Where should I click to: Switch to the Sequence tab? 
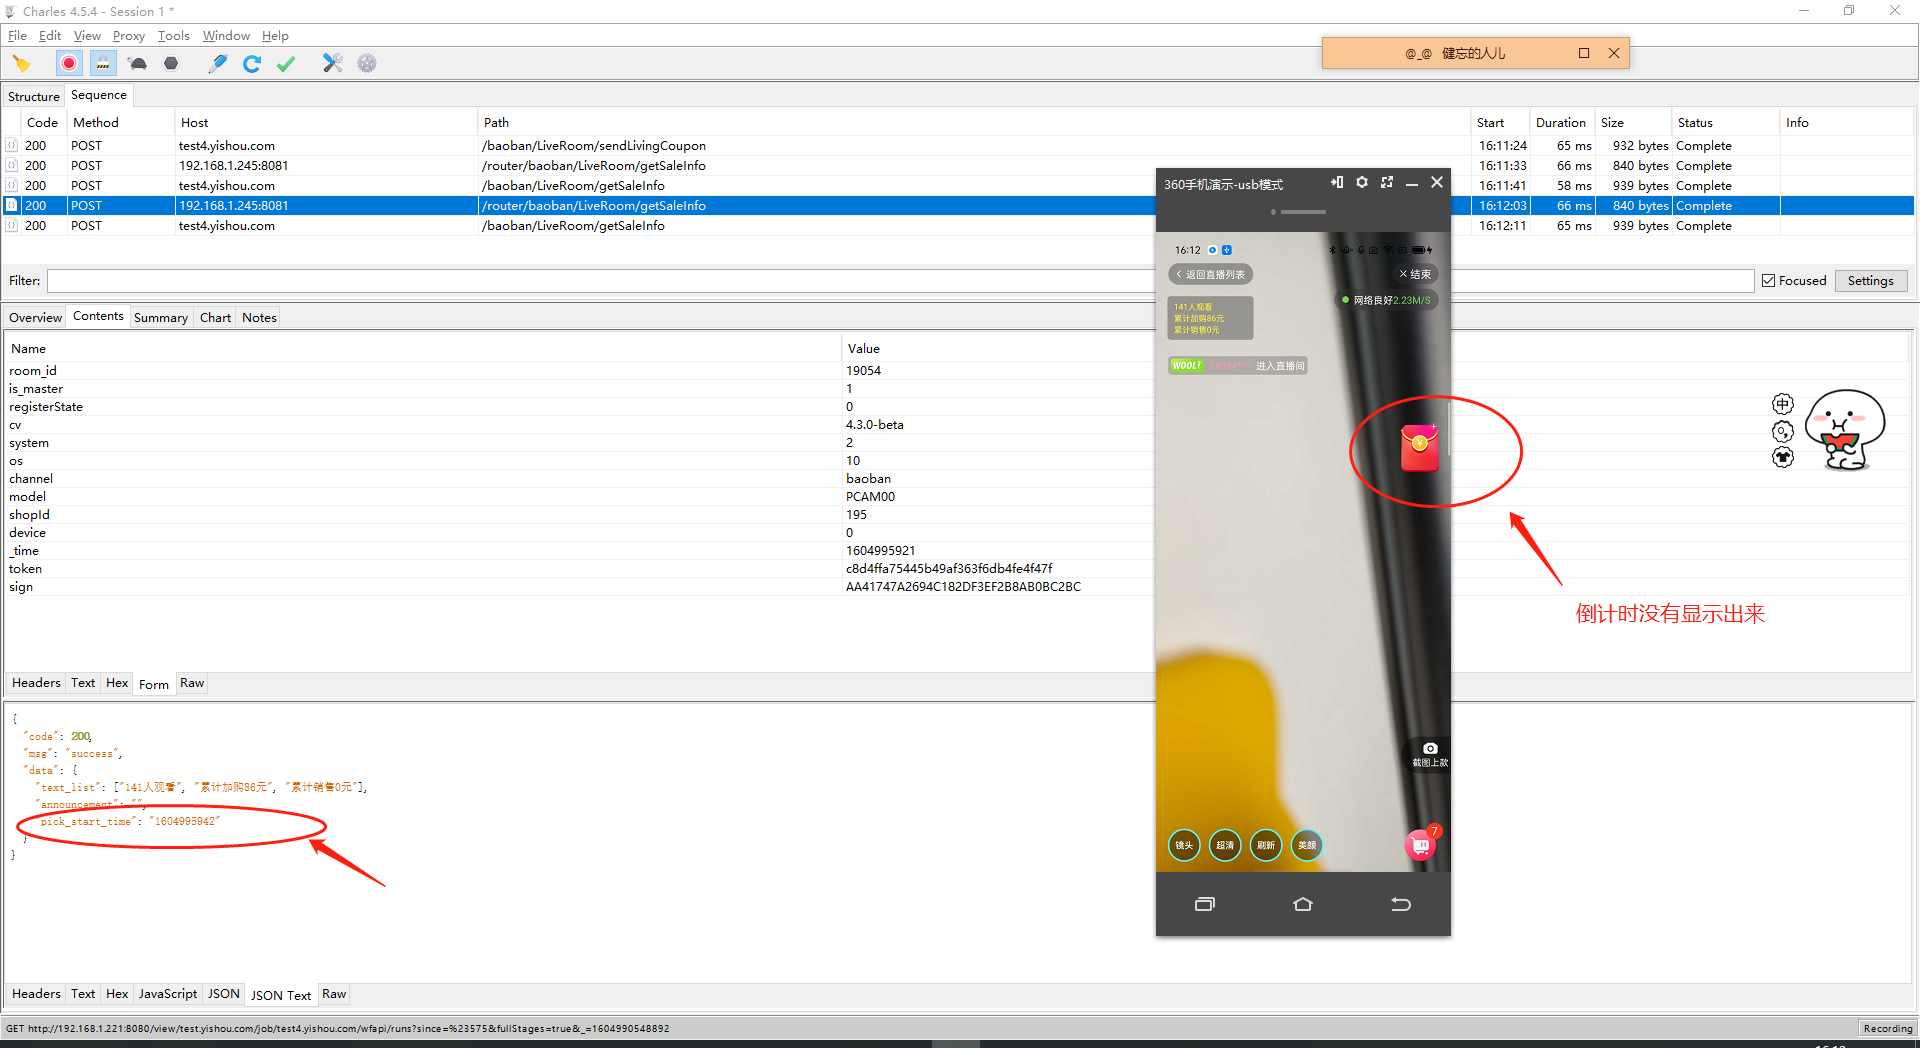point(99,95)
